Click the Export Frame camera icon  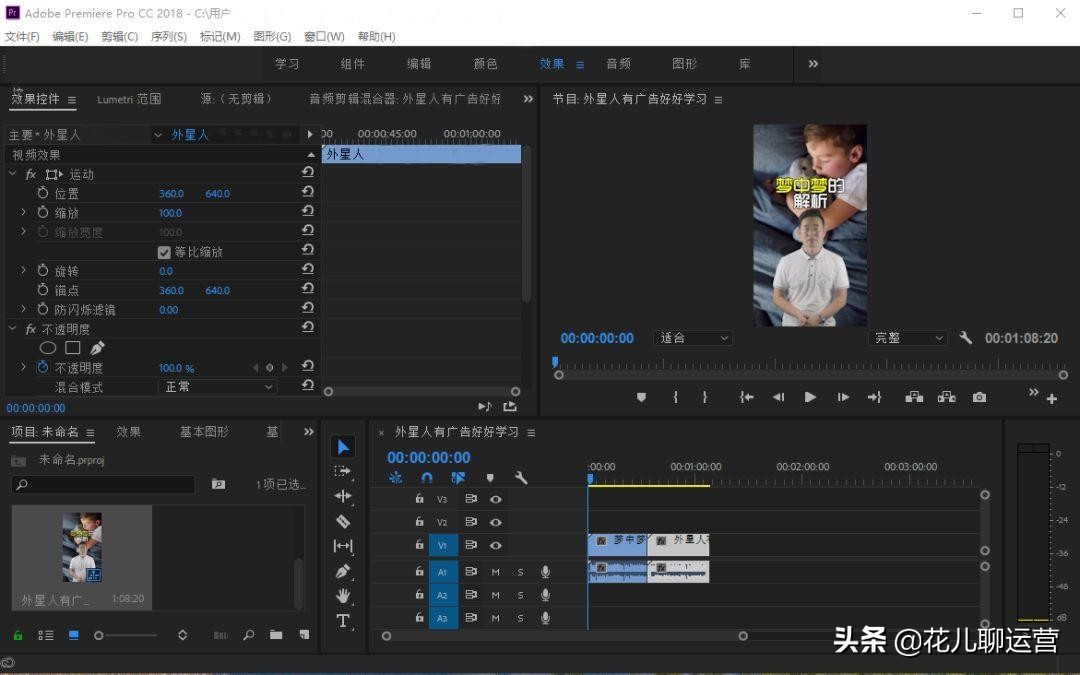pyautogui.click(x=979, y=396)
